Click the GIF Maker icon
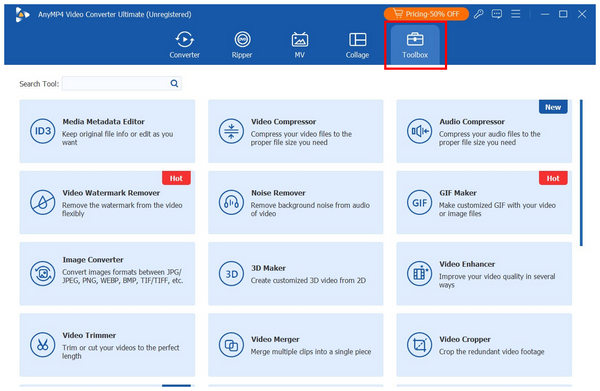600x391 pixels. point(419,202)
